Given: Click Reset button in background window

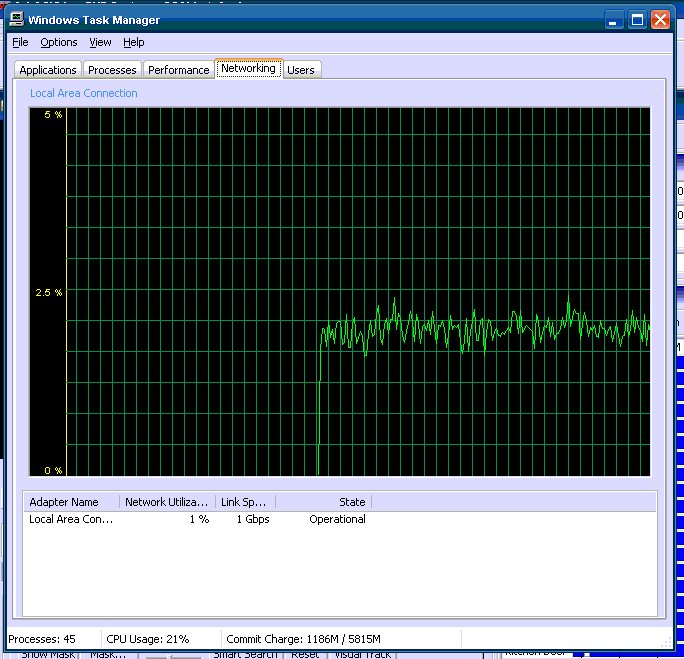Looking at the screenshot, I should tap(305, 655).
